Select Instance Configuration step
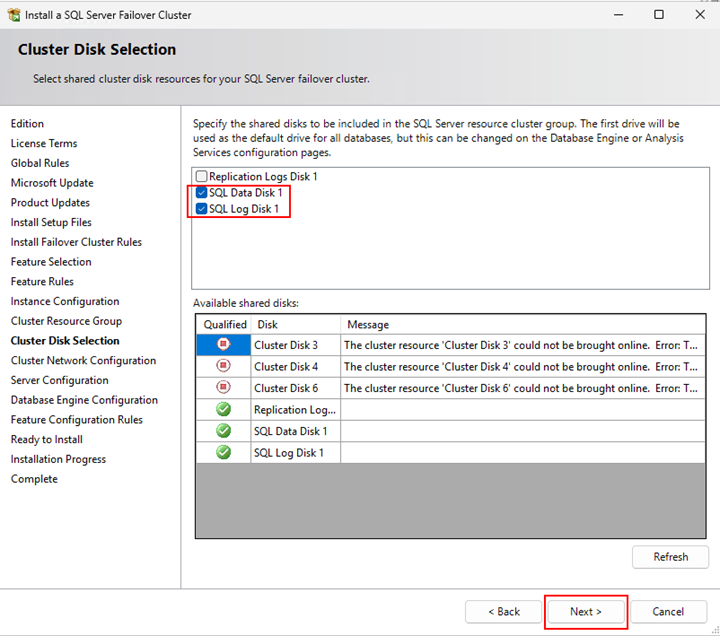Viewport: 720px width, 636px height. tap(65, 301)
